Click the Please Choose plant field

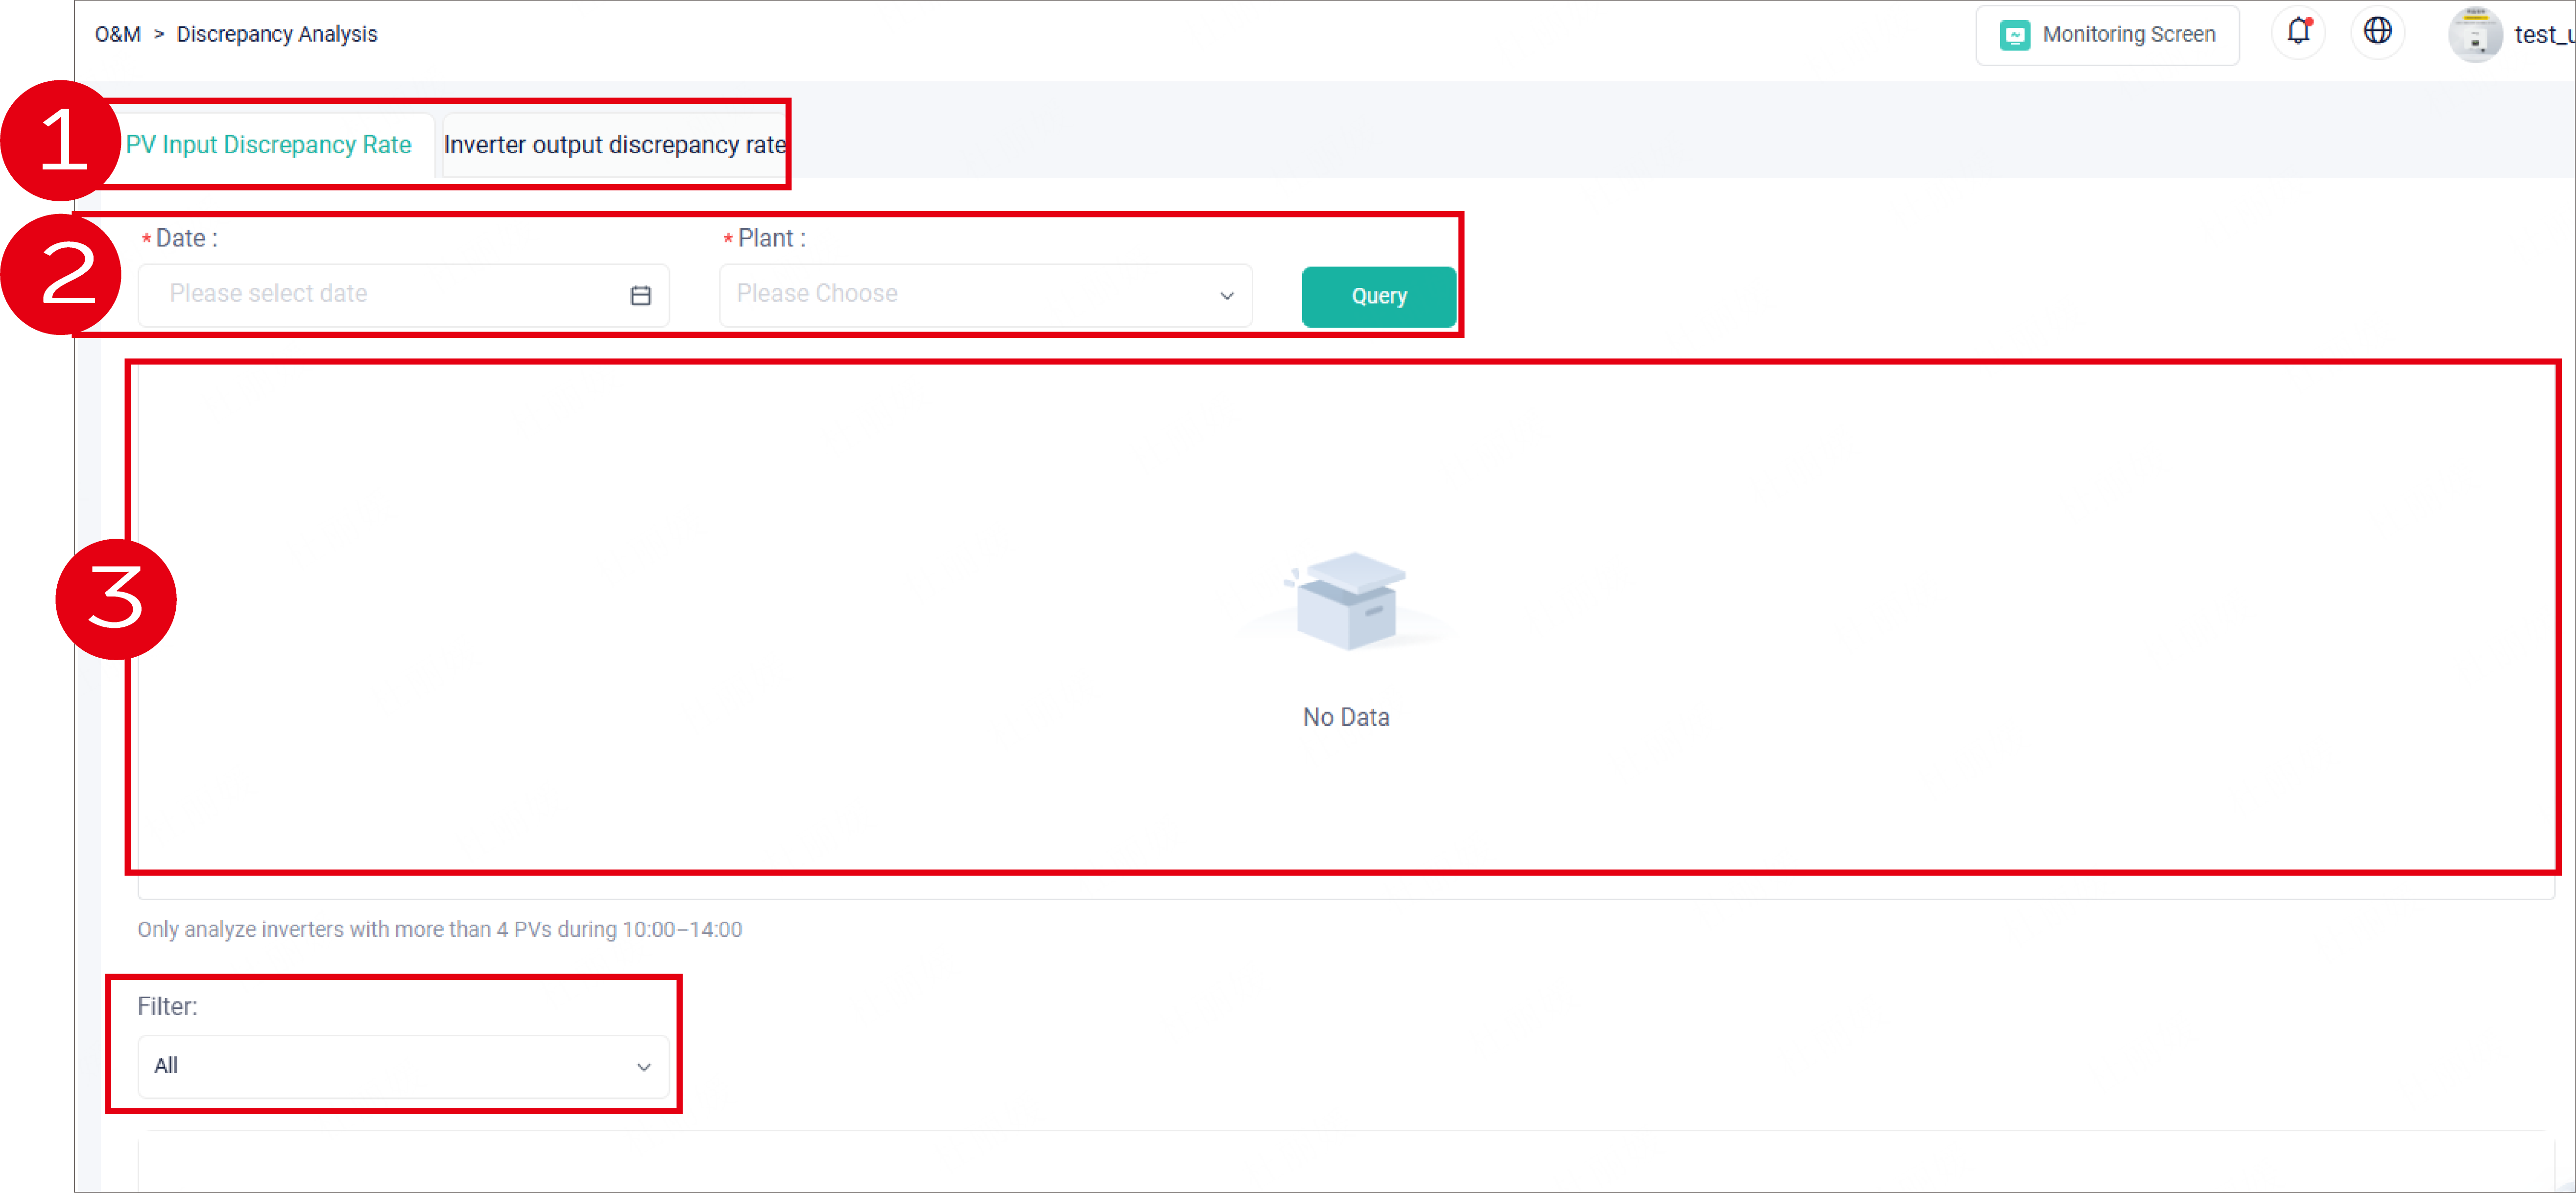pos(900,293)
